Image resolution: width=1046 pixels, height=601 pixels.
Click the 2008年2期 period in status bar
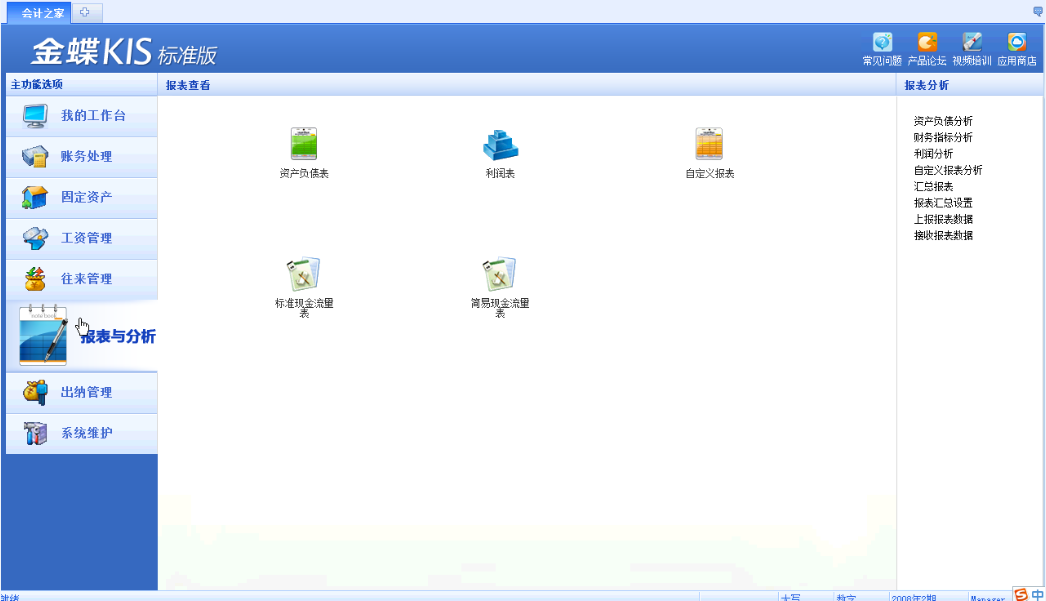914,598
